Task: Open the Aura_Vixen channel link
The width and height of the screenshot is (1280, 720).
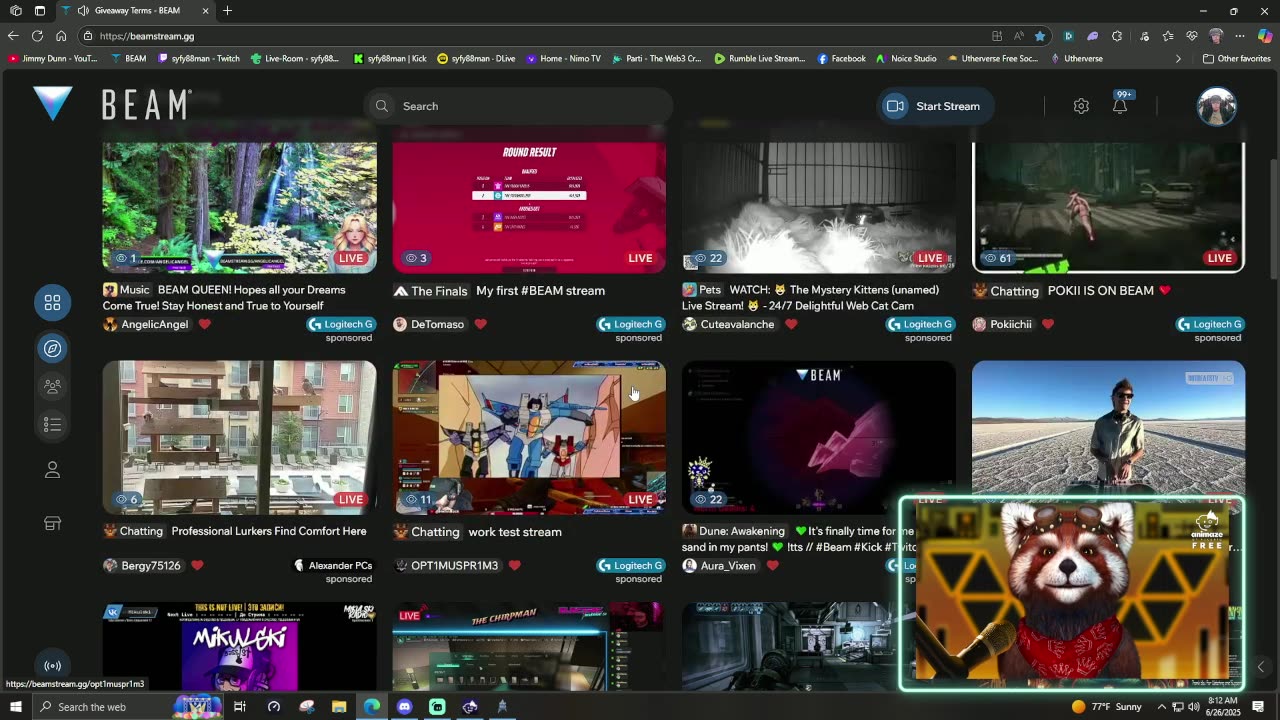Action: (728, 566)
